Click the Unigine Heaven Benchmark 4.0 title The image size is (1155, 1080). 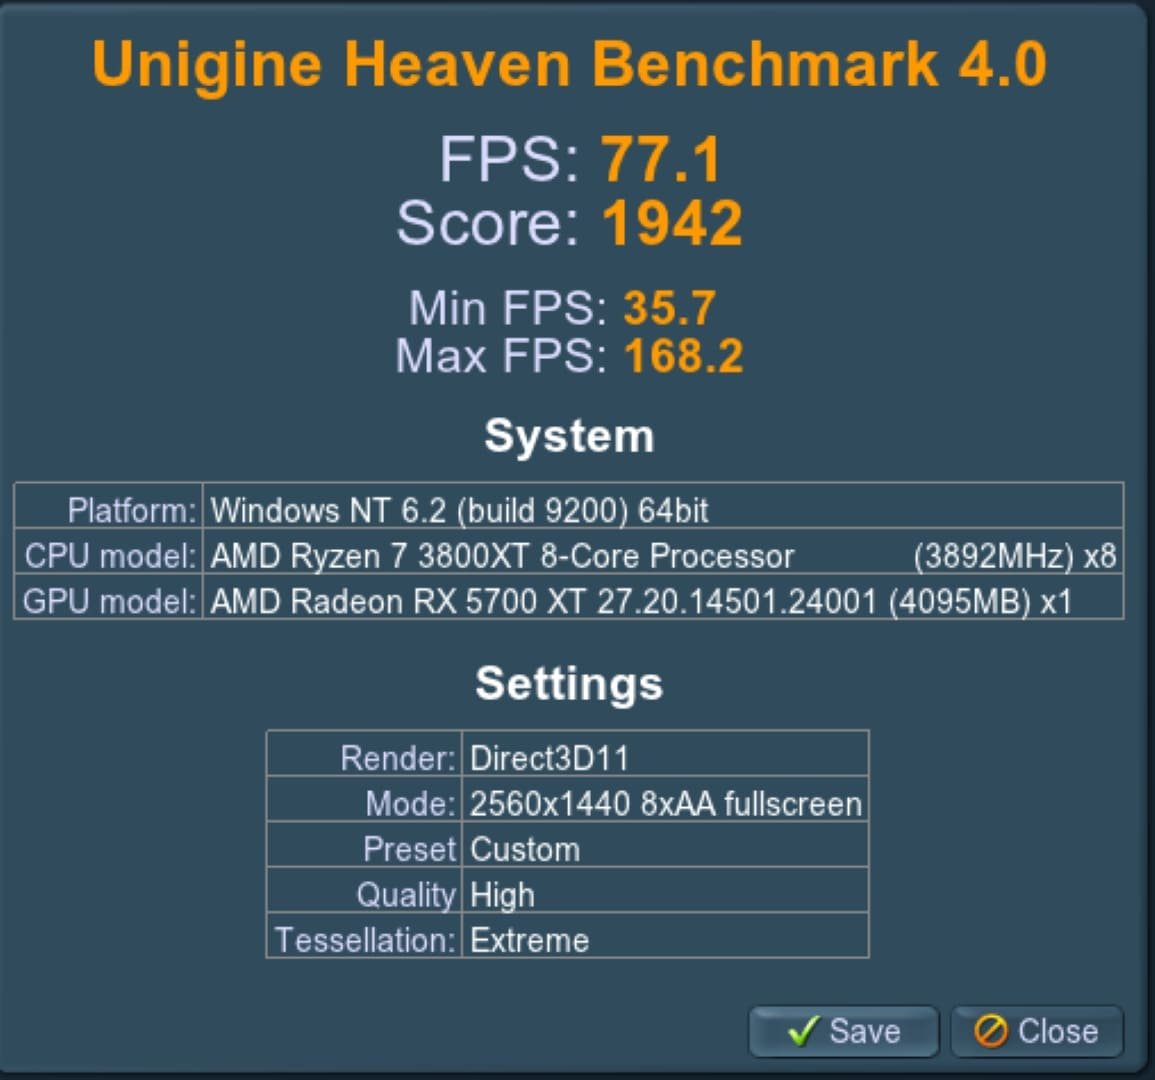(569, 63)
